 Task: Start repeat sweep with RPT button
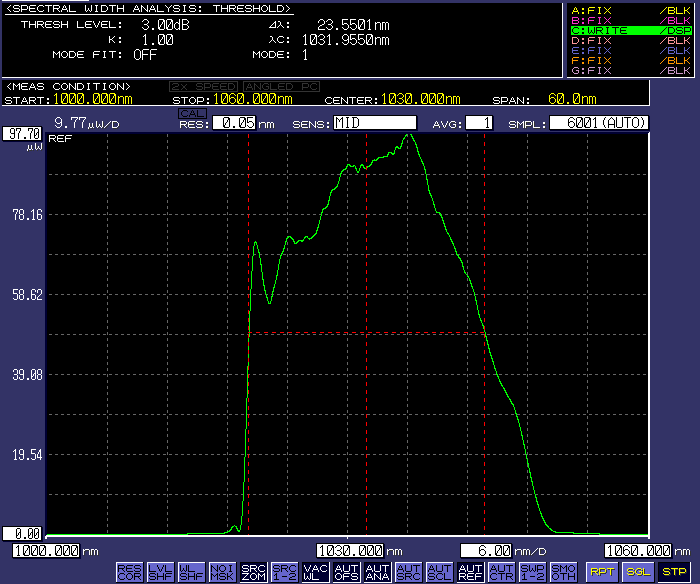coord(602,572)
